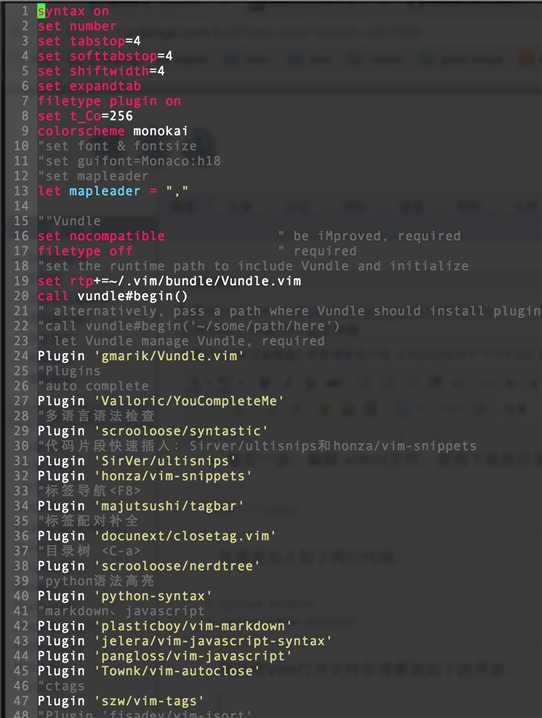Click the '""Vundle' comment heading
Image resolution: width=542 pixels, height=718 pixels.
(x=70, y=221)
